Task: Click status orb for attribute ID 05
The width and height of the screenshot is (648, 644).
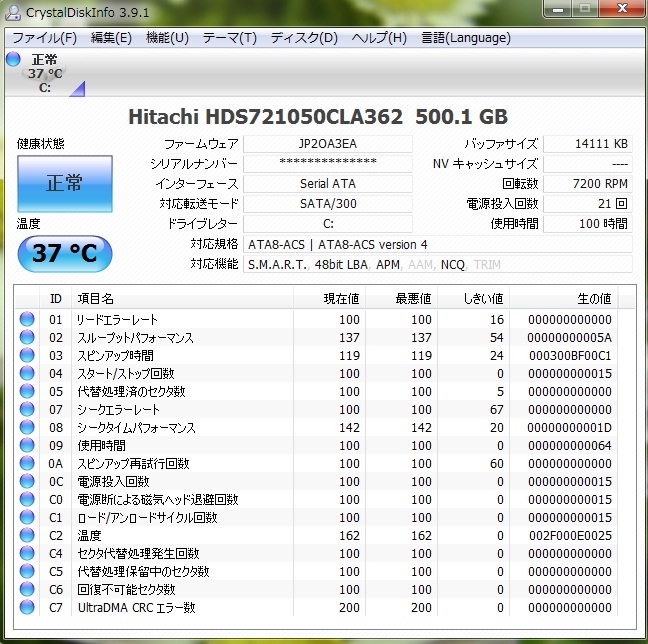Action: coord(26,392)
